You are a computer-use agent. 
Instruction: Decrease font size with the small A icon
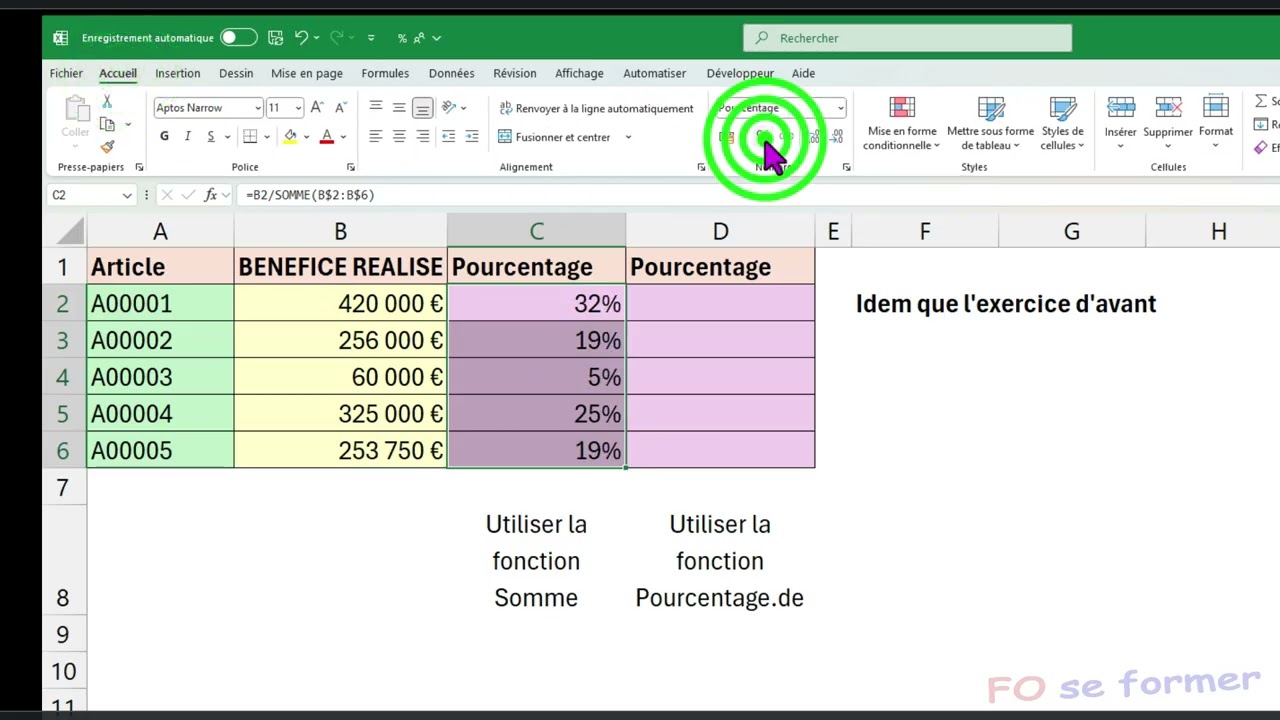coord(340,107)
